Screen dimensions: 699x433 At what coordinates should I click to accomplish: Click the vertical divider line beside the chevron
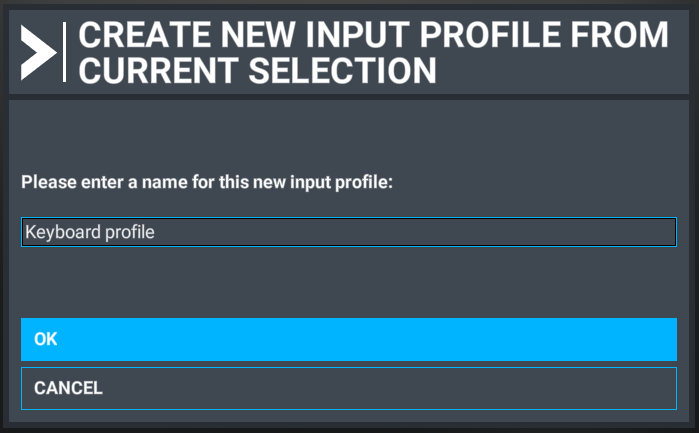(65, 52)
